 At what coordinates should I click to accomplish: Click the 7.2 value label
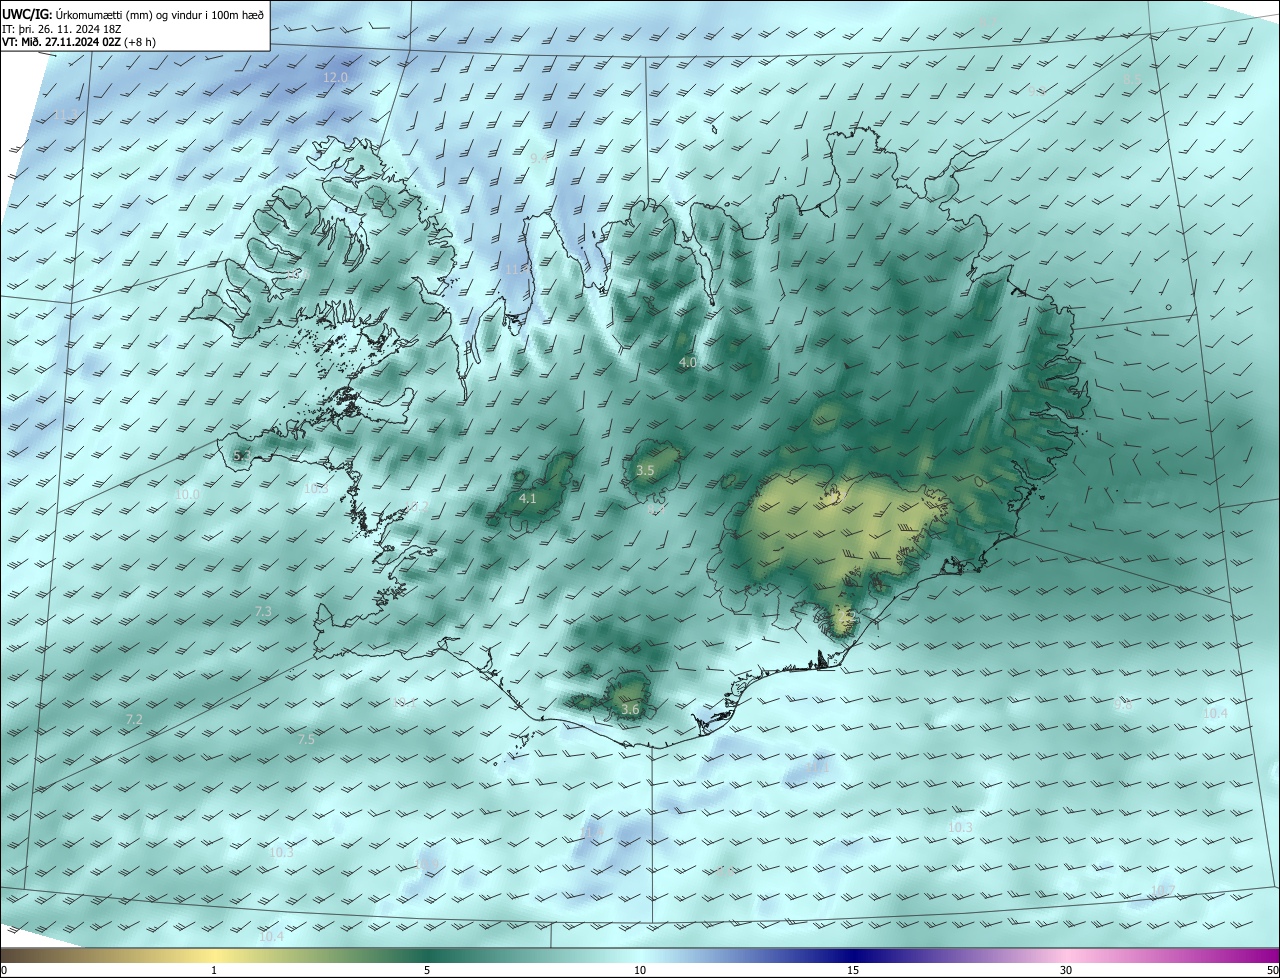[x=134, y=719]
